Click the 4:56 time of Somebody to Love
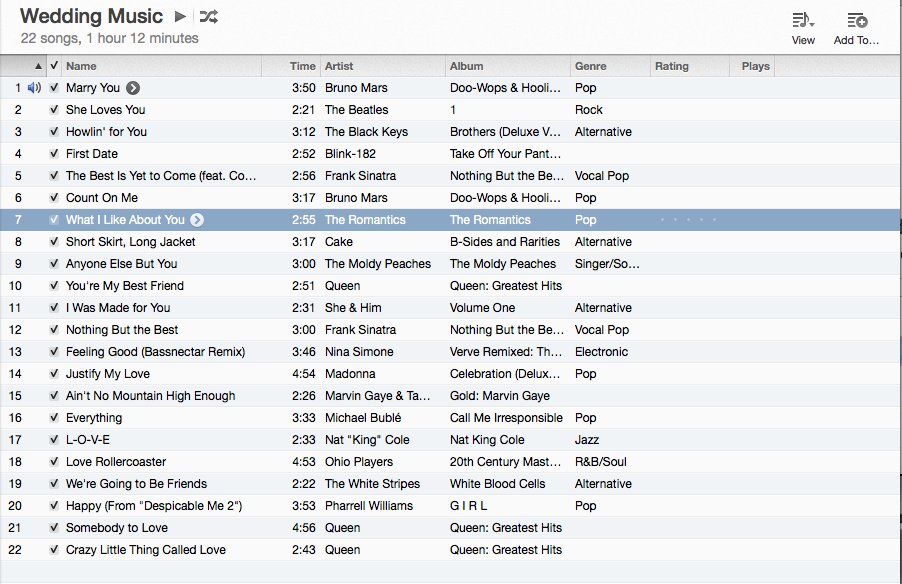This screenshot has height=584, width=902. (303, 528)
